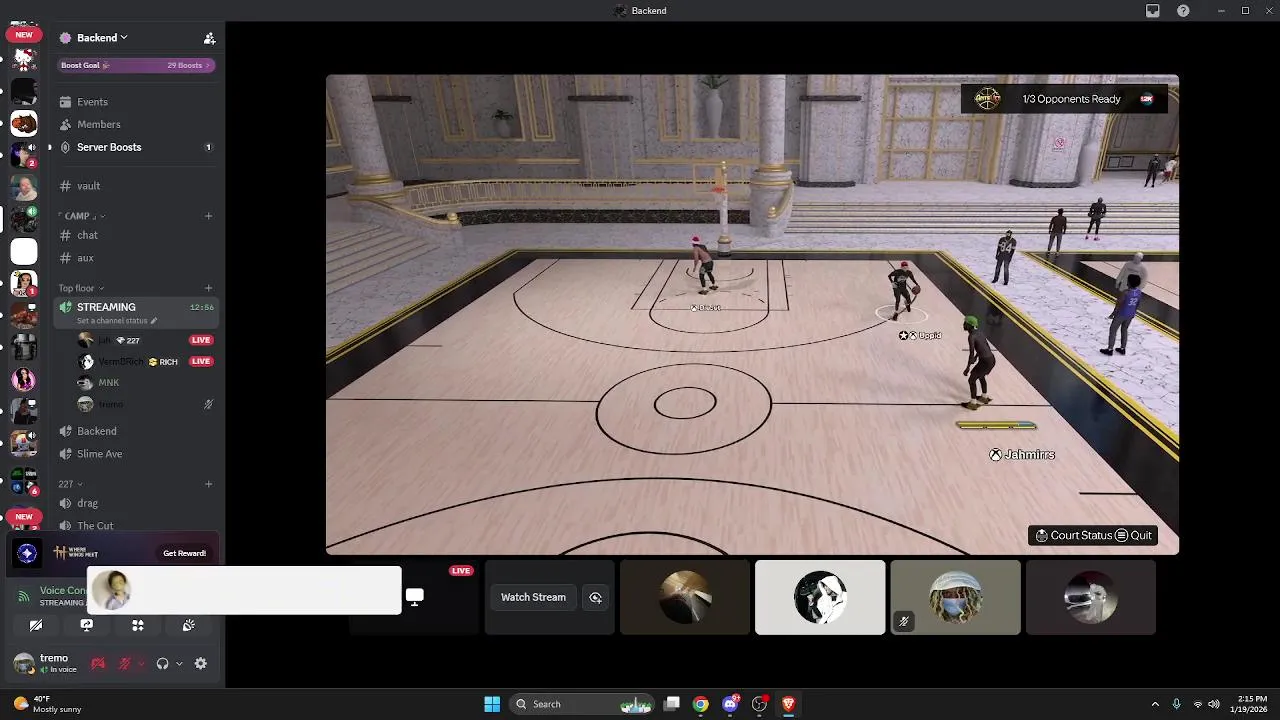Open the activities launcher icon
This screenshot has width=1280, height=720.
(x=138, y=625)
